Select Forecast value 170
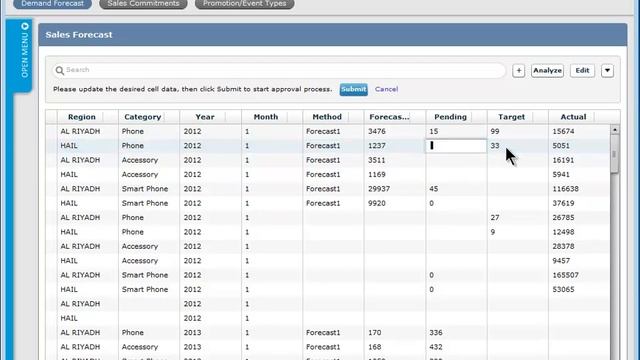This screenshot has width=640, height=360. point(374,333)
